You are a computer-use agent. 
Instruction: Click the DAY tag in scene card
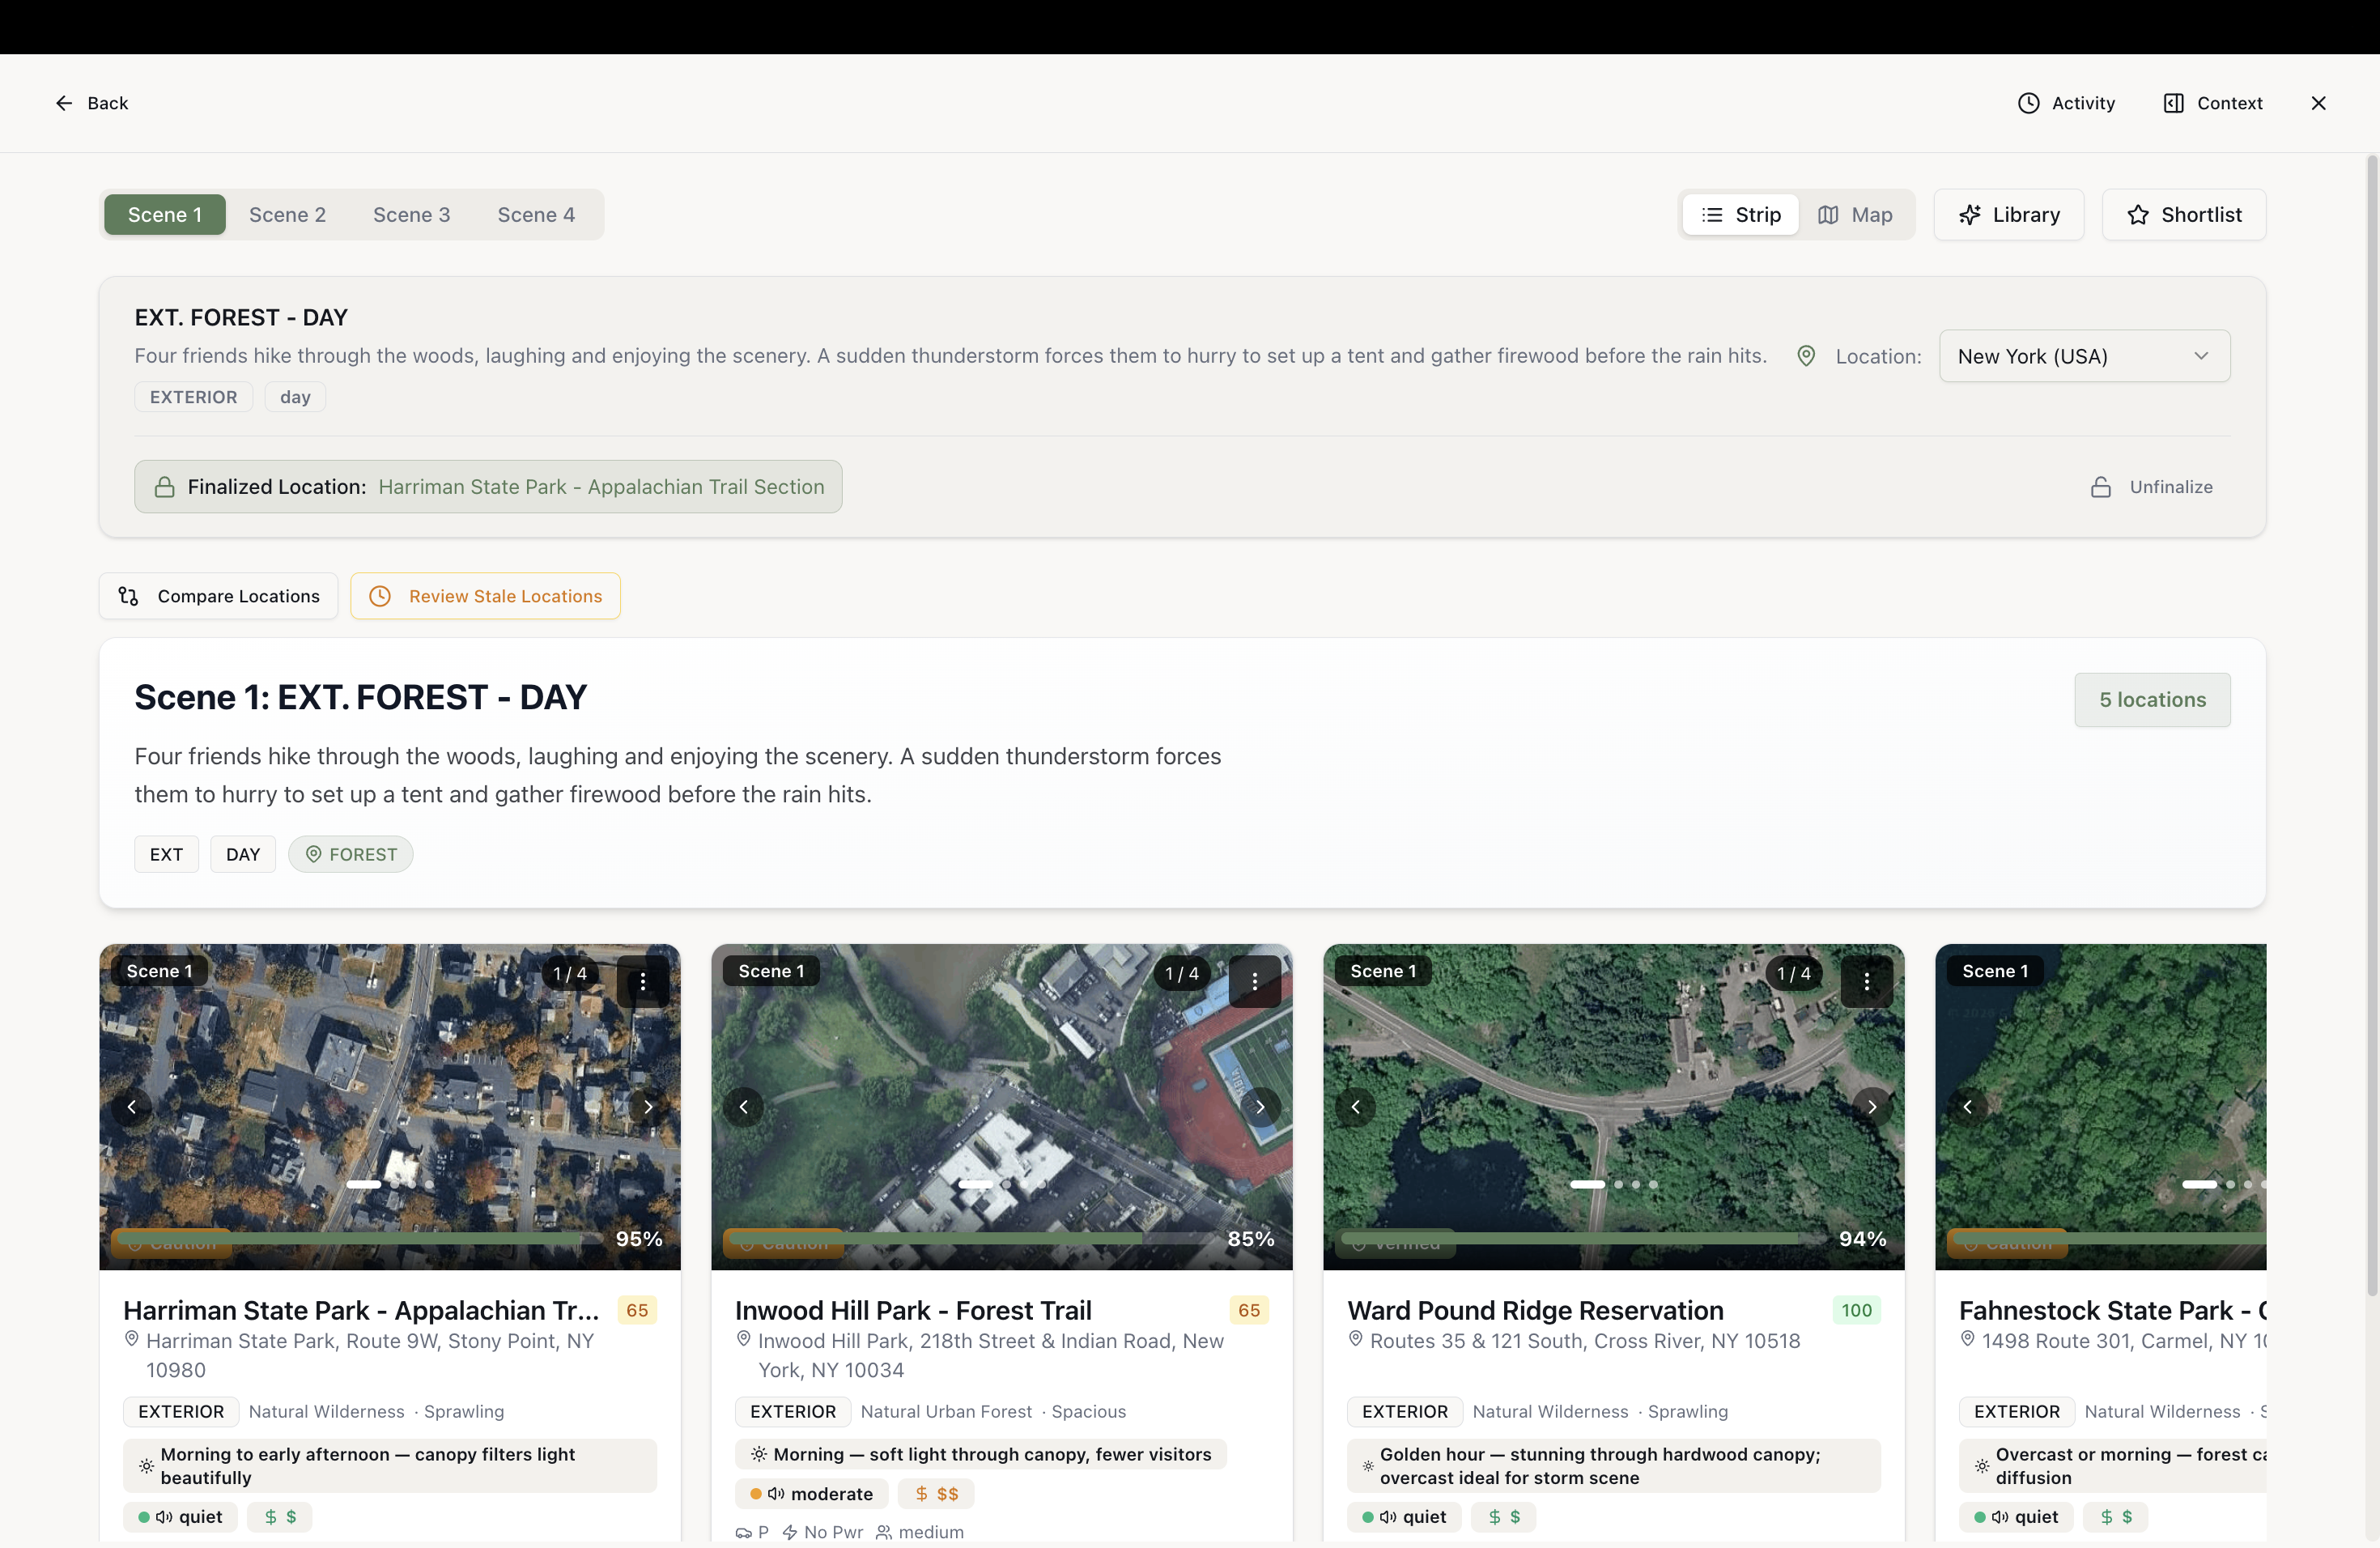[x=243, y=854]
